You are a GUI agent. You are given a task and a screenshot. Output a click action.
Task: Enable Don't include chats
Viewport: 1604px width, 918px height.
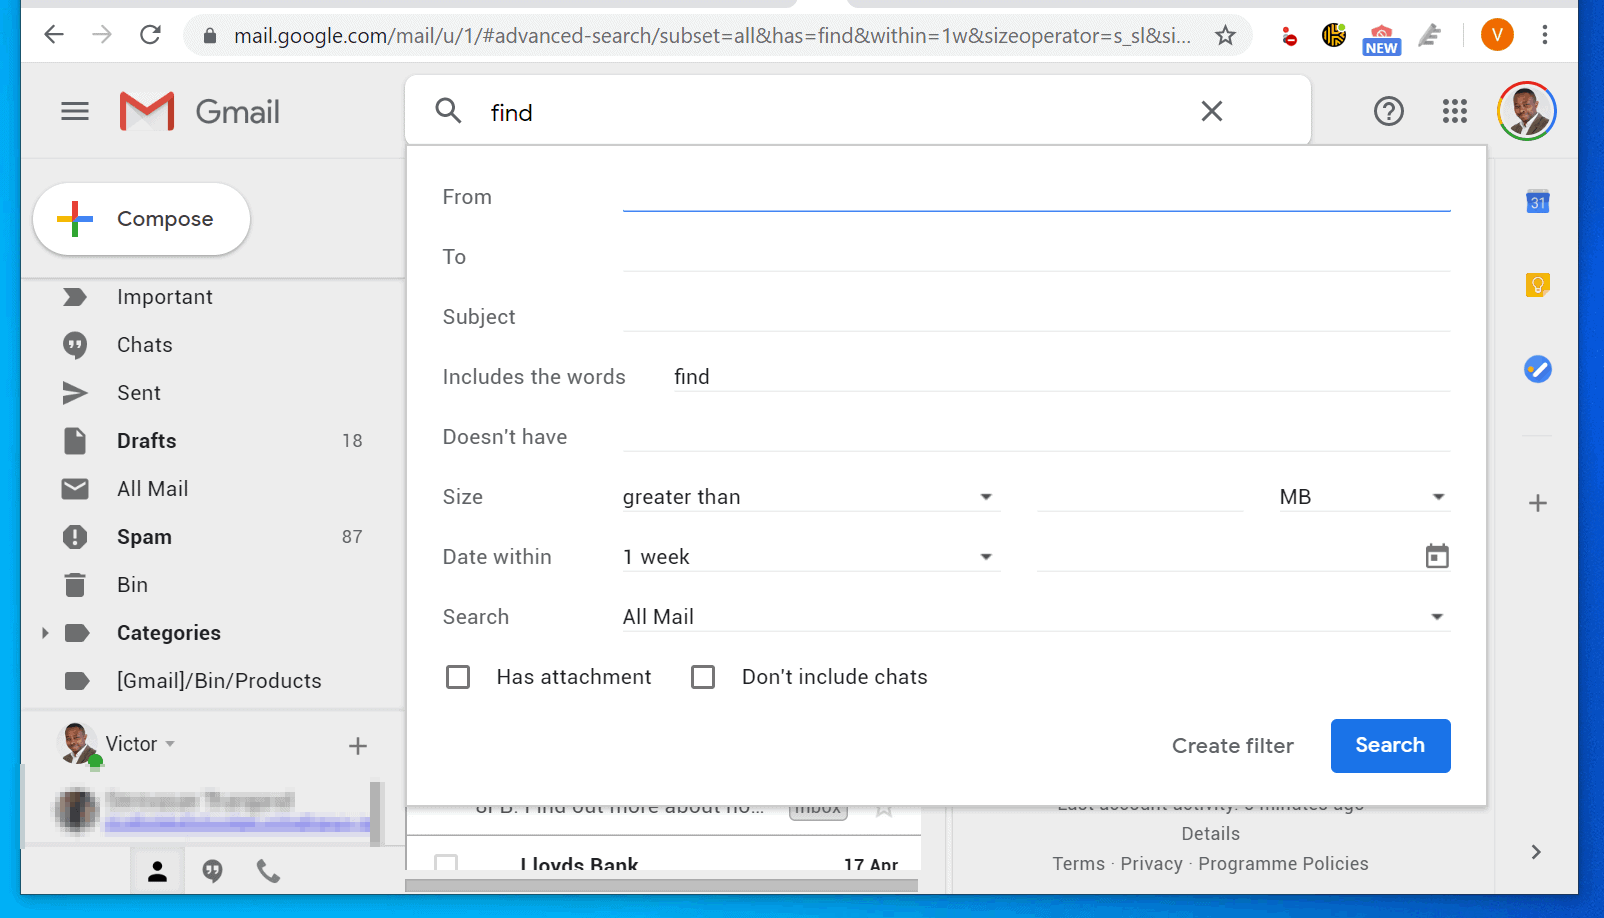pyautogui.click(x=703, y=676)
